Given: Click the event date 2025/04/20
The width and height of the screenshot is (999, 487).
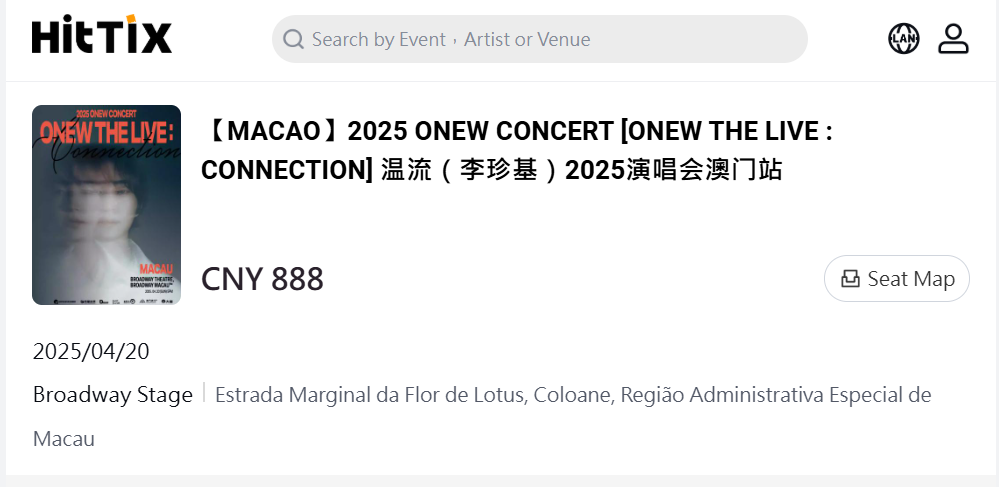Looking at the screenshot, I should coord(91,351).
